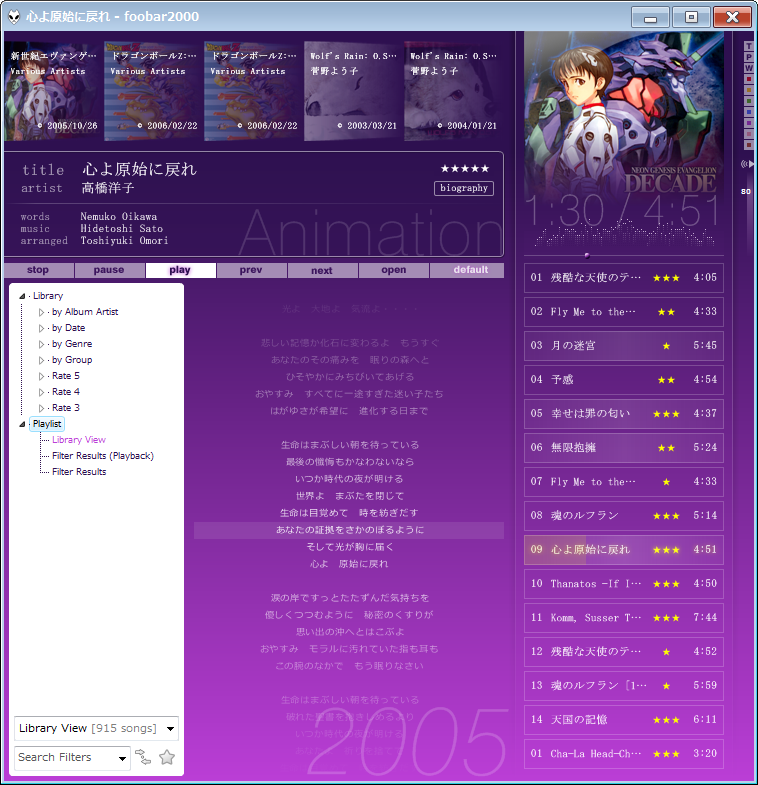Click the play button
The image size is (758, 785).
(x=180, y=270)
